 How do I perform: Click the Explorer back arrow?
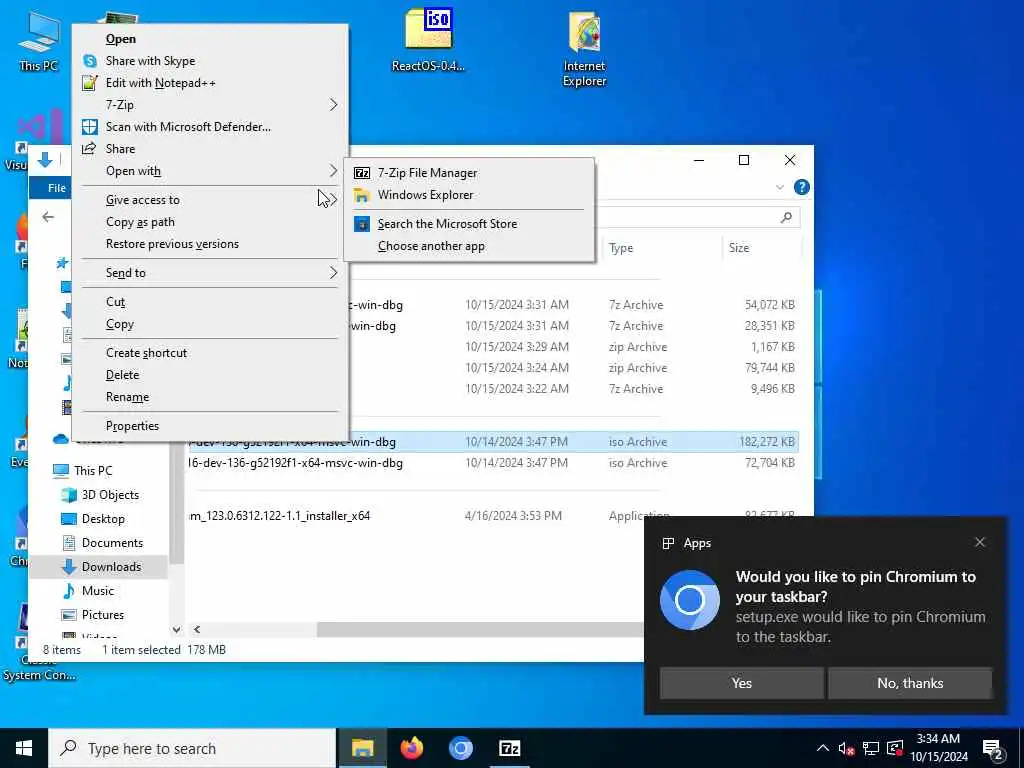pyautogui.click(x=48, y=217)
